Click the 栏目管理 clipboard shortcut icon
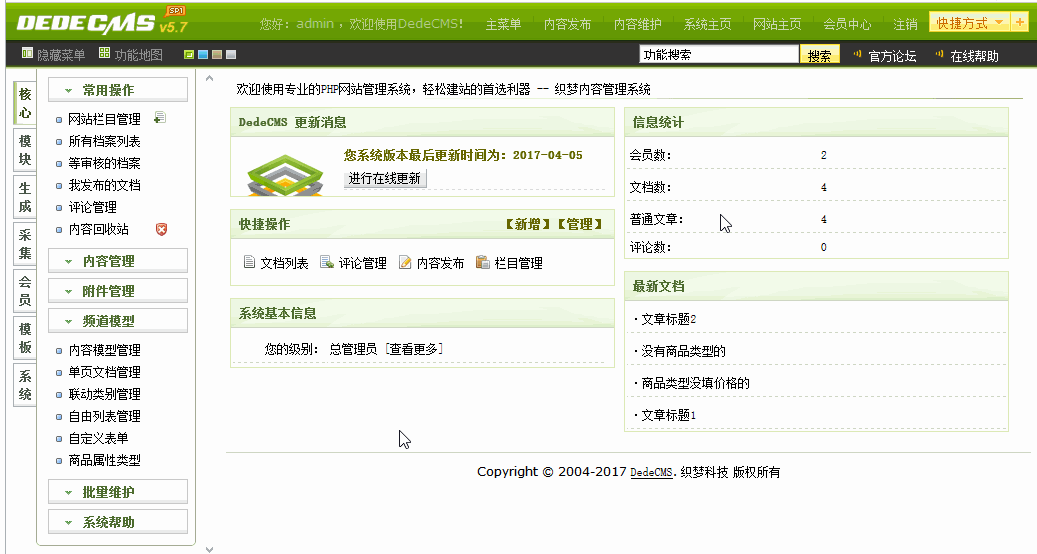This screenshot has width=1037, height=554. (483, 263)
